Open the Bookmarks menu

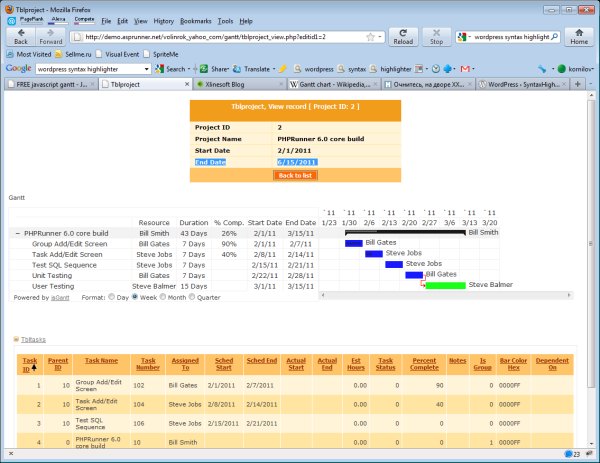coord(196,21)
